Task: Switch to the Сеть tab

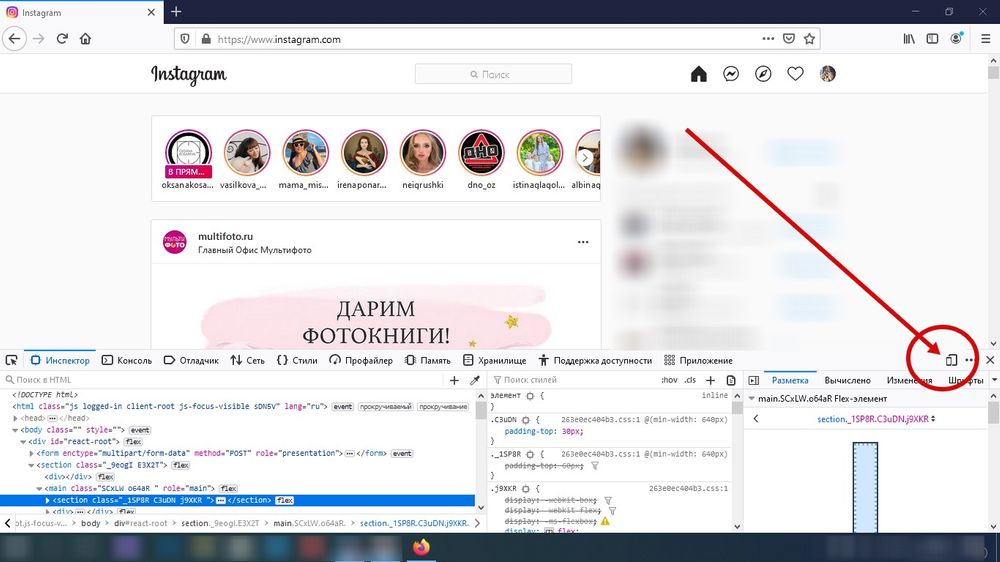Action: coord(247,360)
